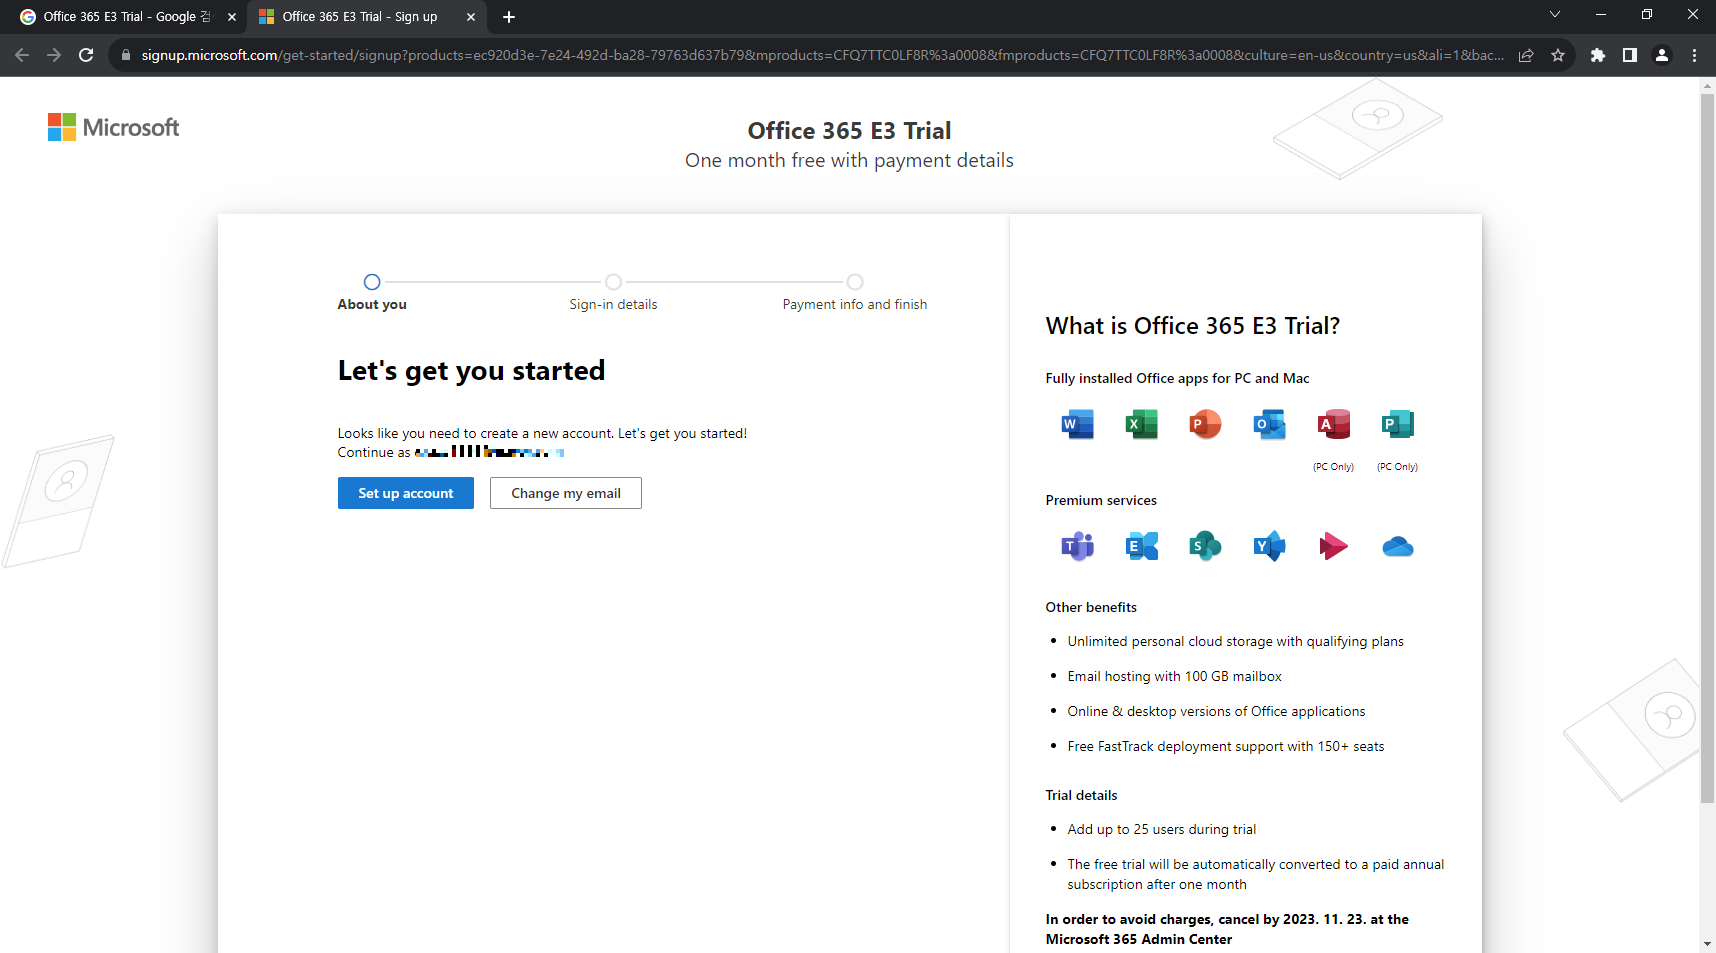
Task: Click 'Free FastTrack deployment support' bullet
Action: 1226,747
